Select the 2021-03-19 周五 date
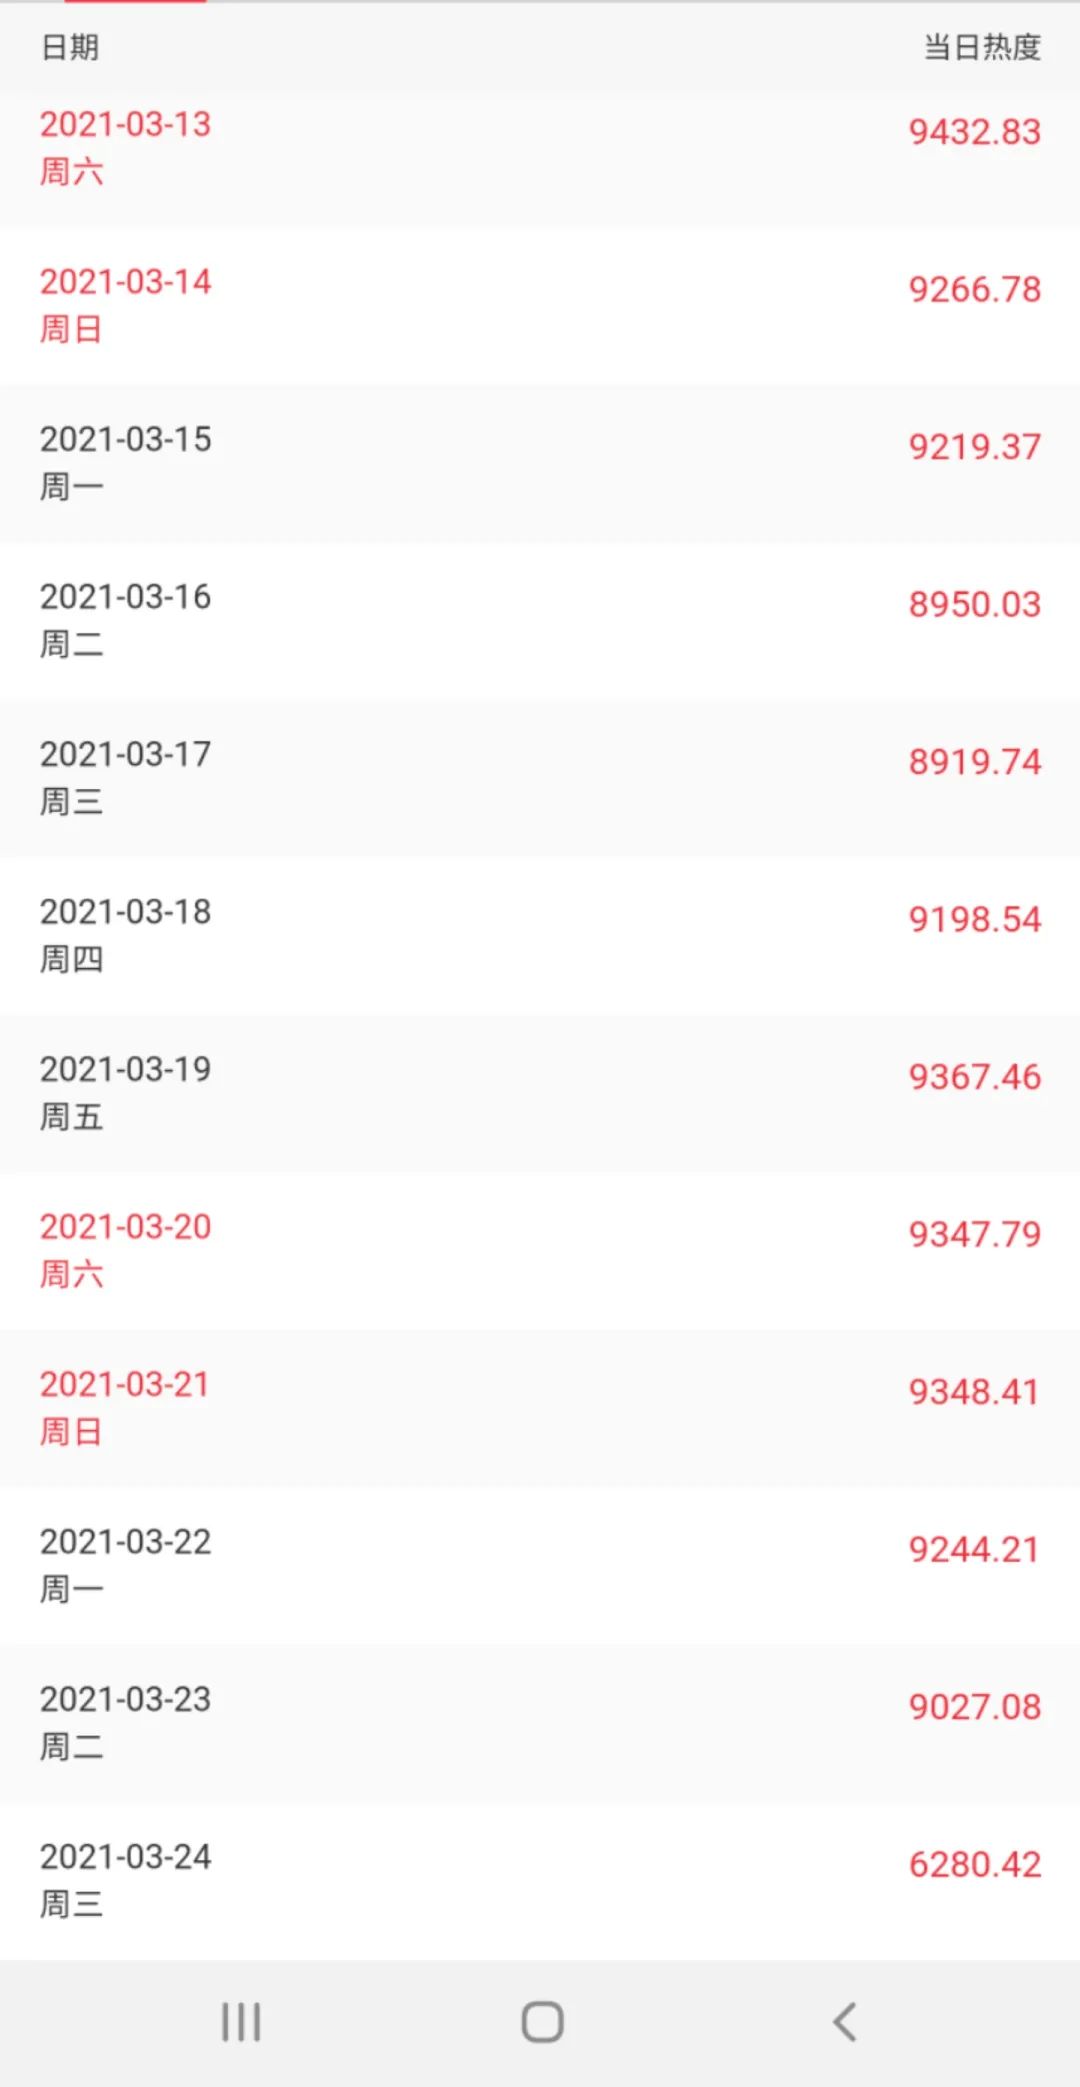The width and height of the screenshot is (1080, 2087). 125,1092
